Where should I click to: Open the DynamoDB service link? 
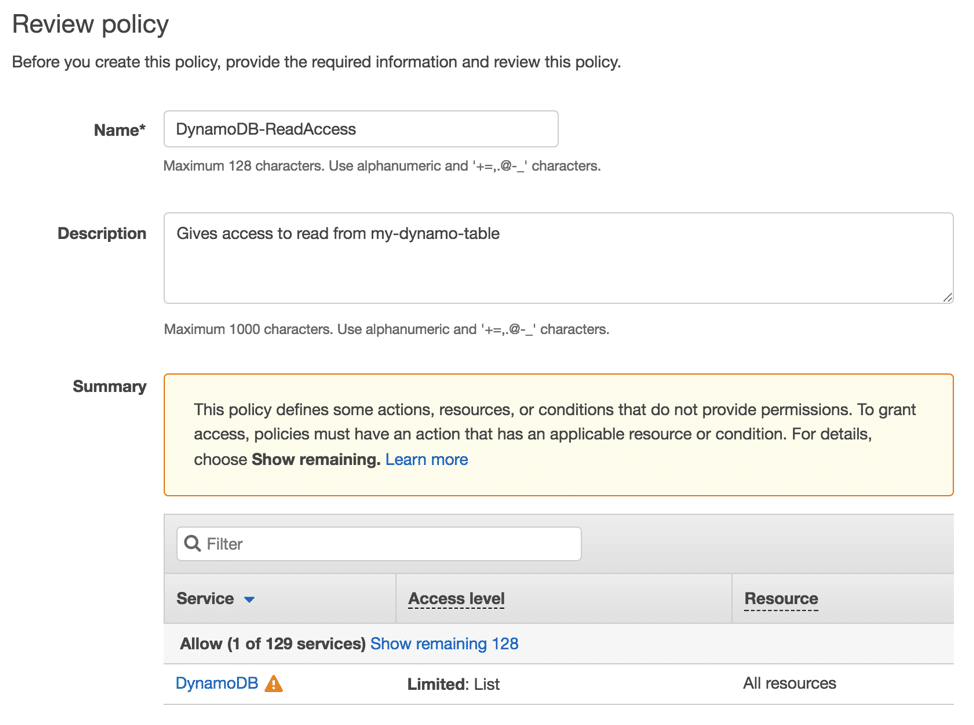217,683
